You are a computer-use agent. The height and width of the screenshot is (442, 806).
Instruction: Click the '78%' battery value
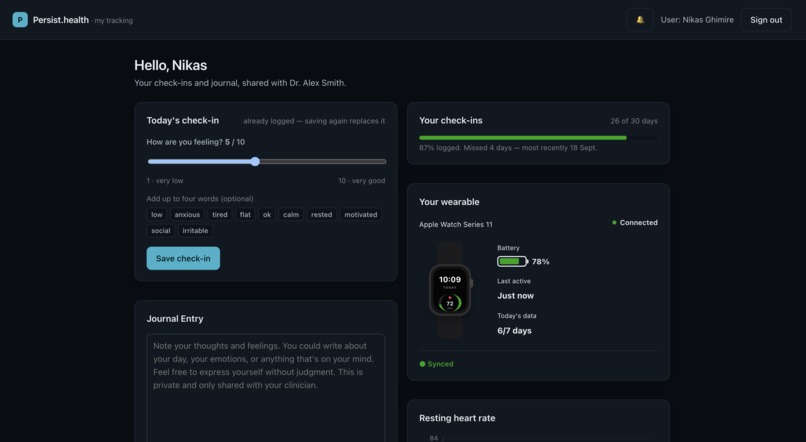click(x=540, y=262)
